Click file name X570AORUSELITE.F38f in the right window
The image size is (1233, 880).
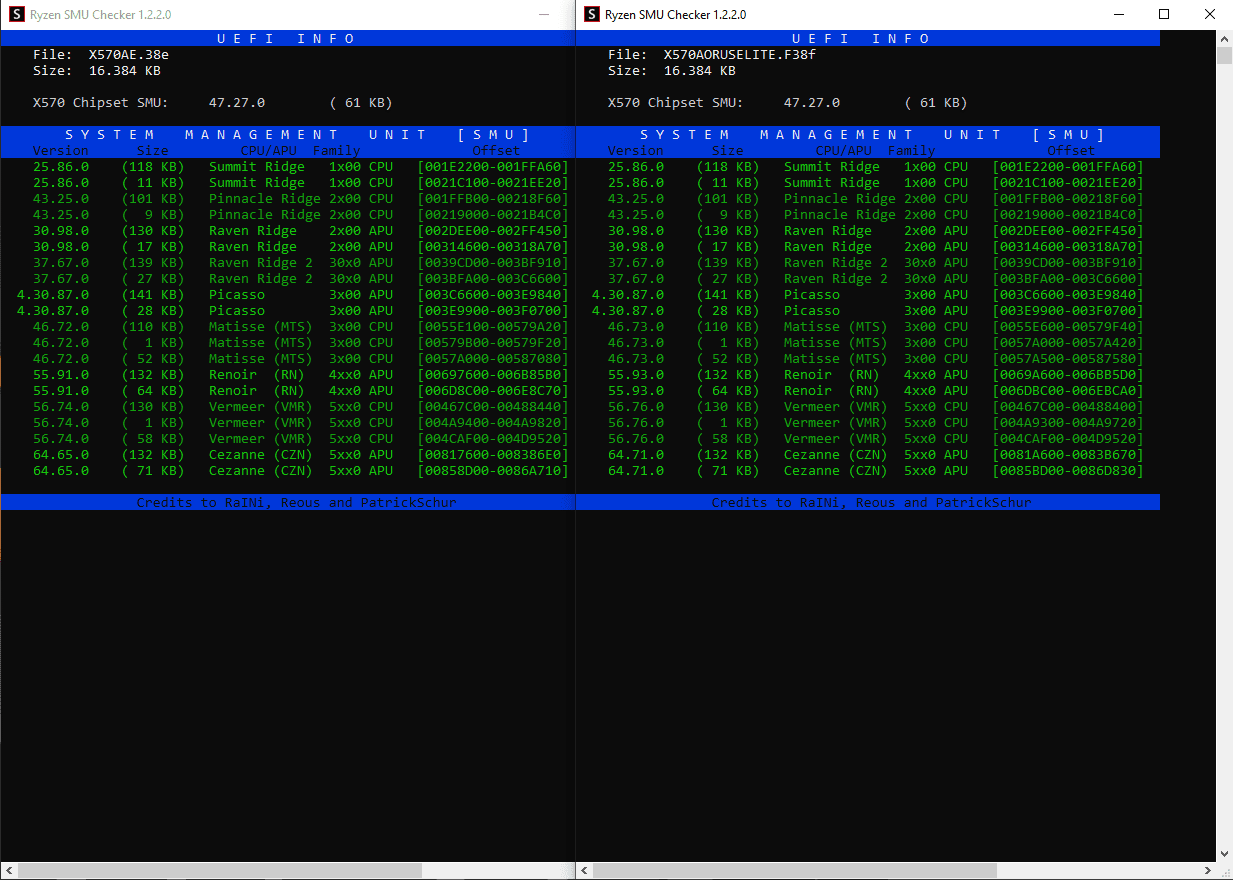740,55
